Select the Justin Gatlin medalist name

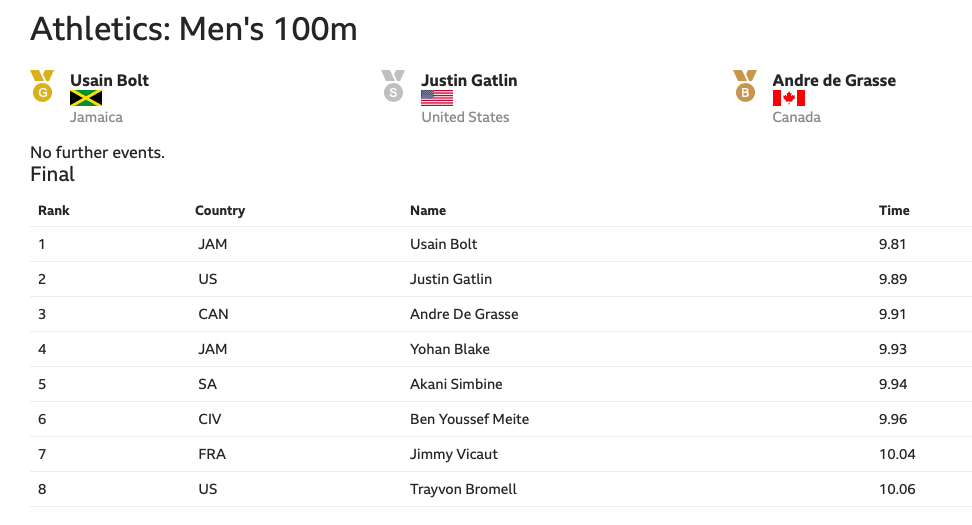[469, 80]
